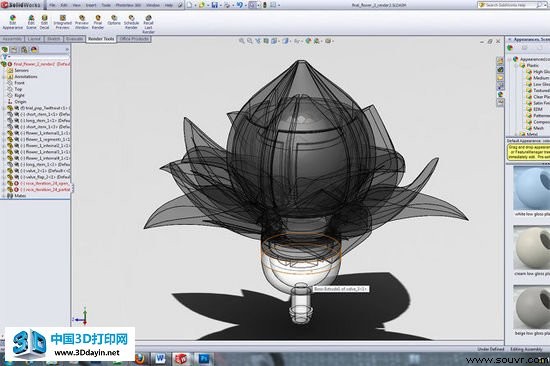The width and height of the screenshot is (550, 366).
Task: Select the Edit Decal tool
Action: (44, 22)
